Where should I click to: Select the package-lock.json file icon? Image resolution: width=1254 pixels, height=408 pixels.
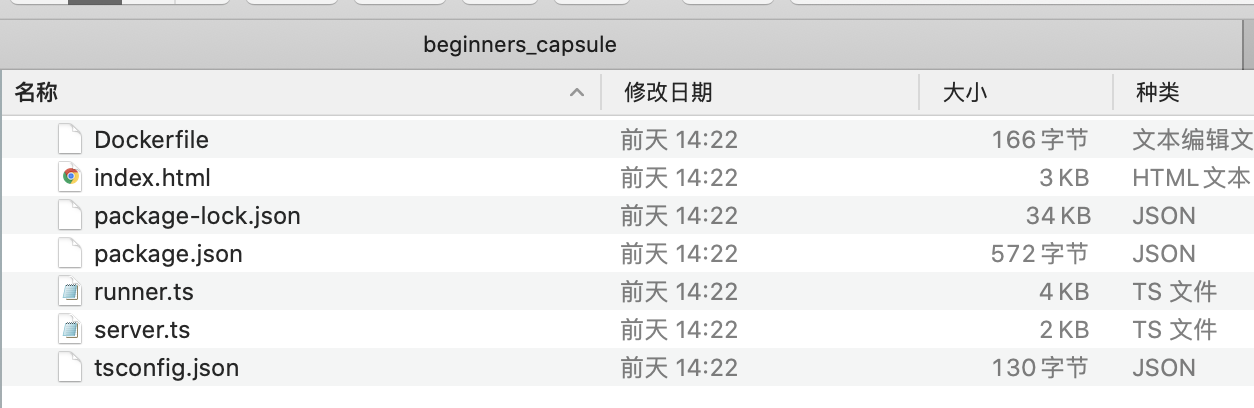pyautogui.click(x=69, y=215)
